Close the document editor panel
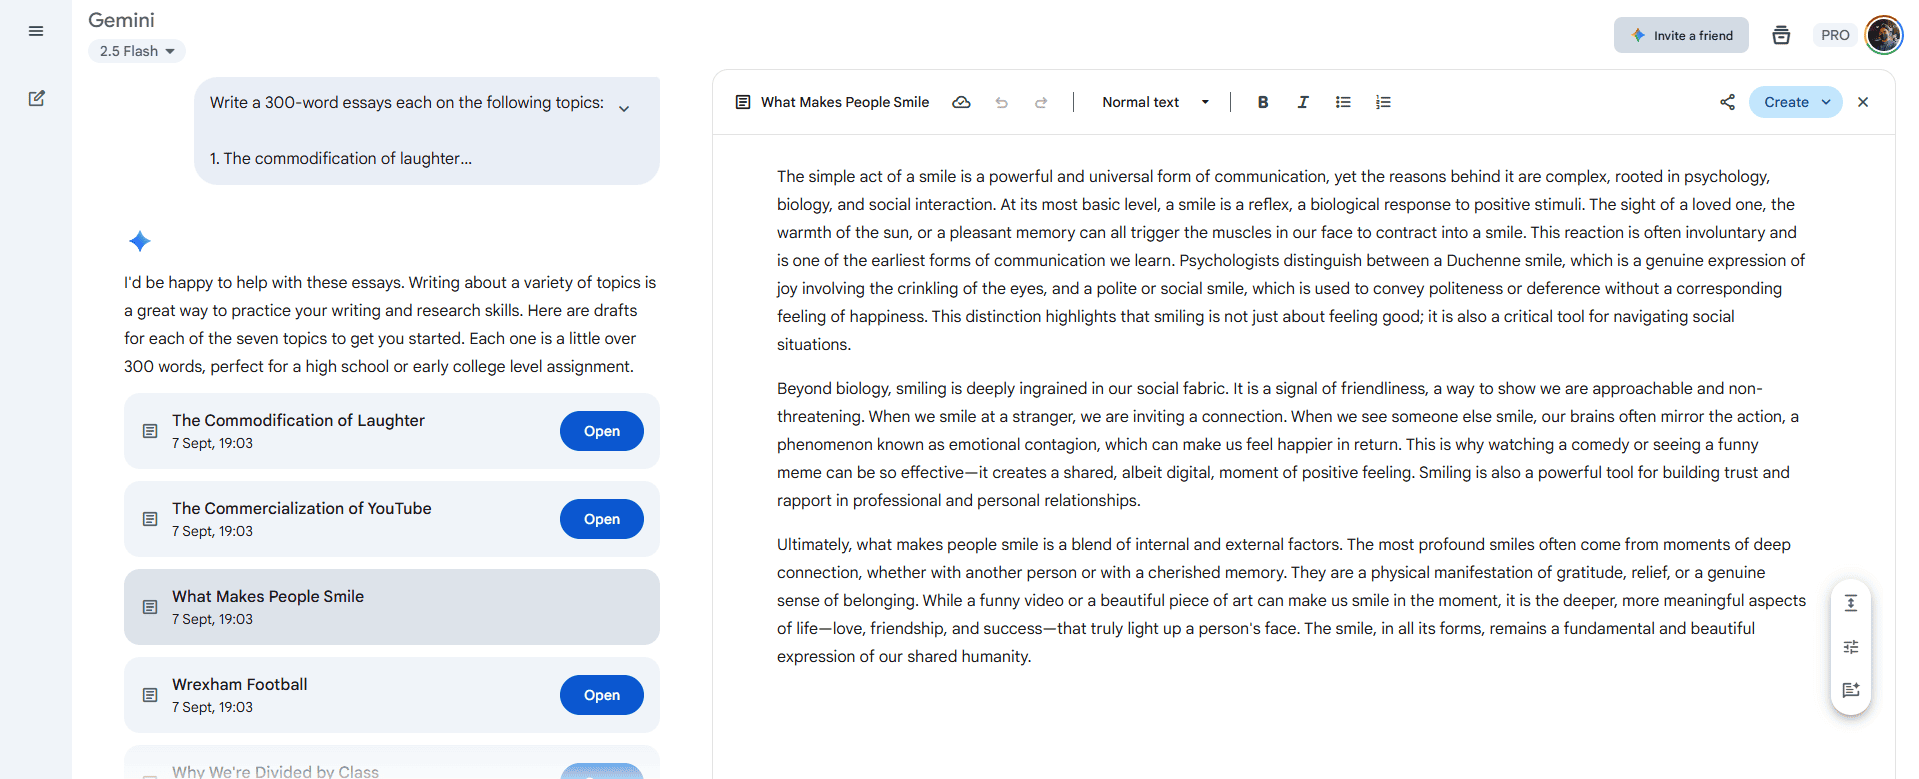Viewport: 1919px width, 779px height. [x=1863, y=102]
